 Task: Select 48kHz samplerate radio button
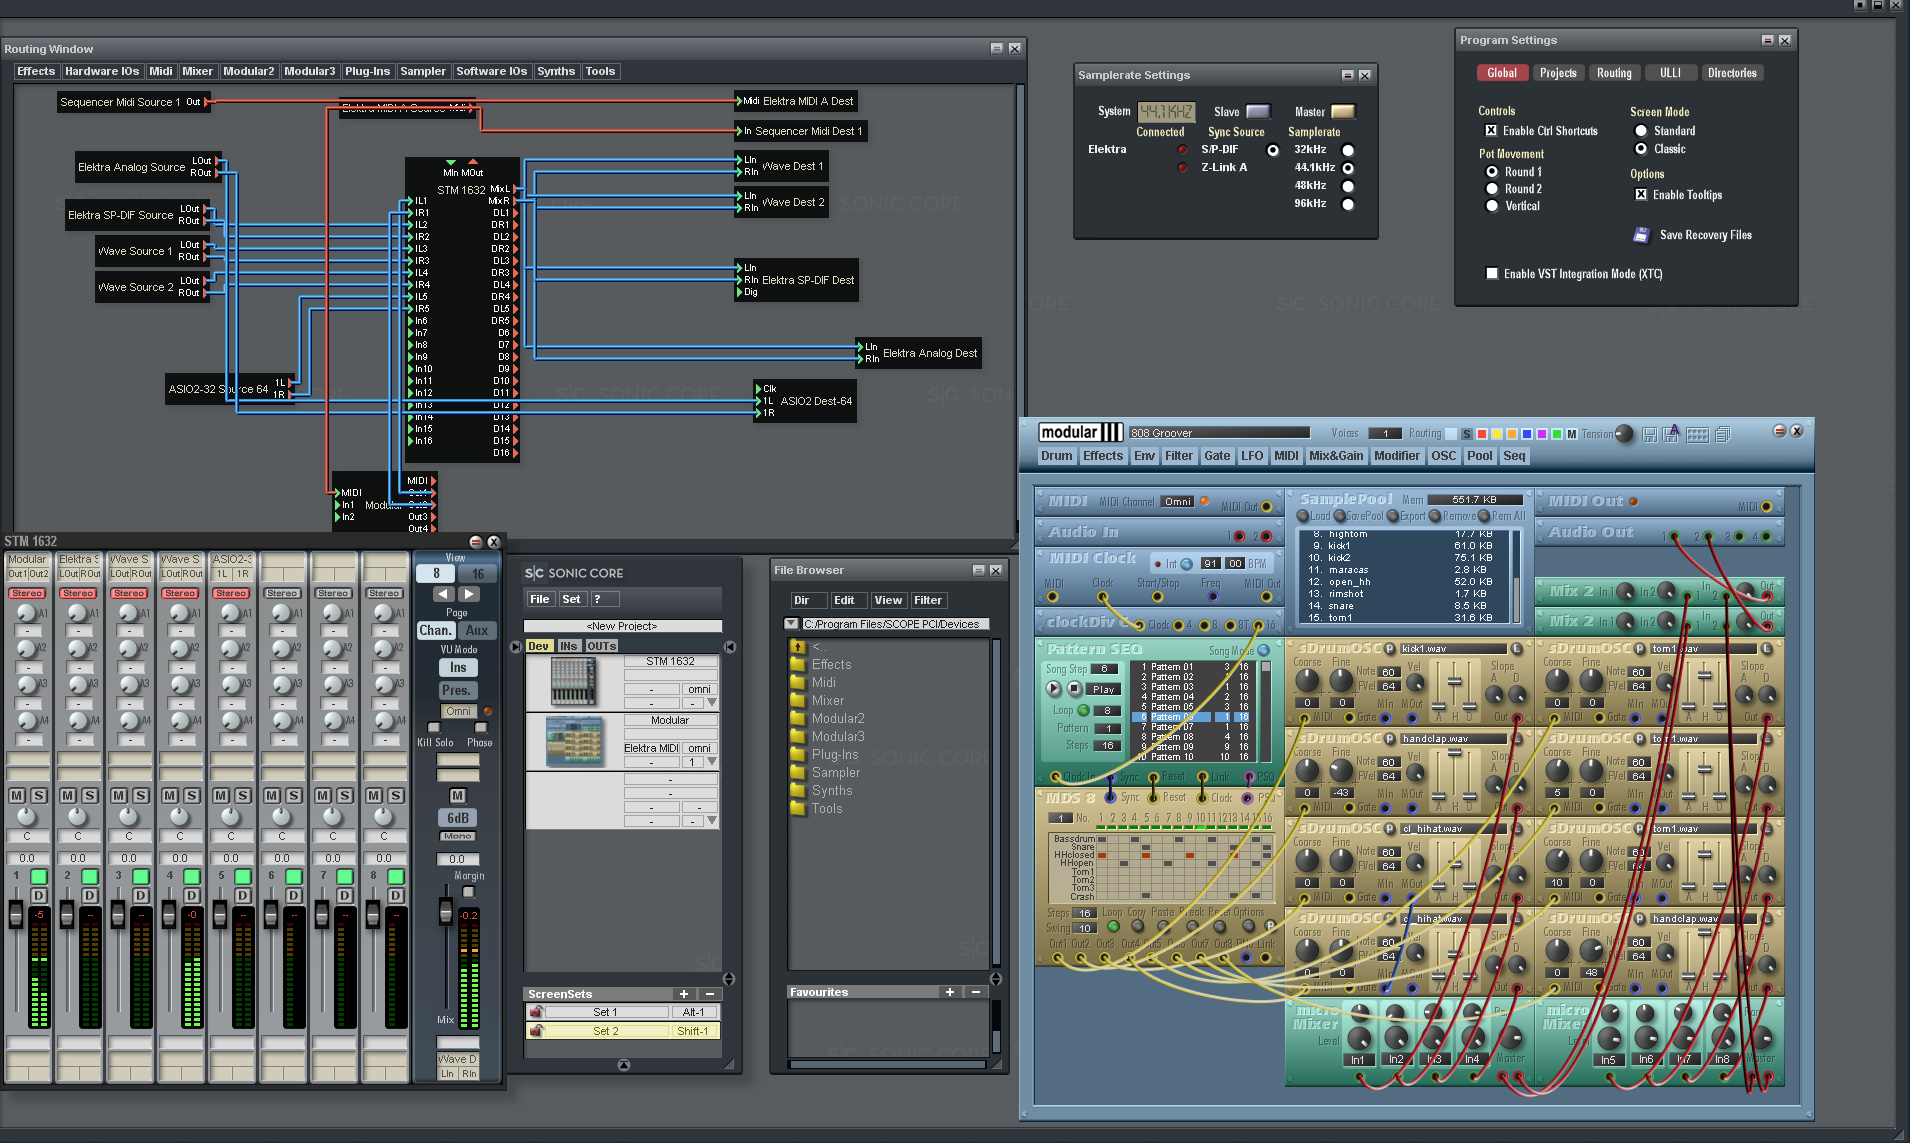tap(1348, 186)
